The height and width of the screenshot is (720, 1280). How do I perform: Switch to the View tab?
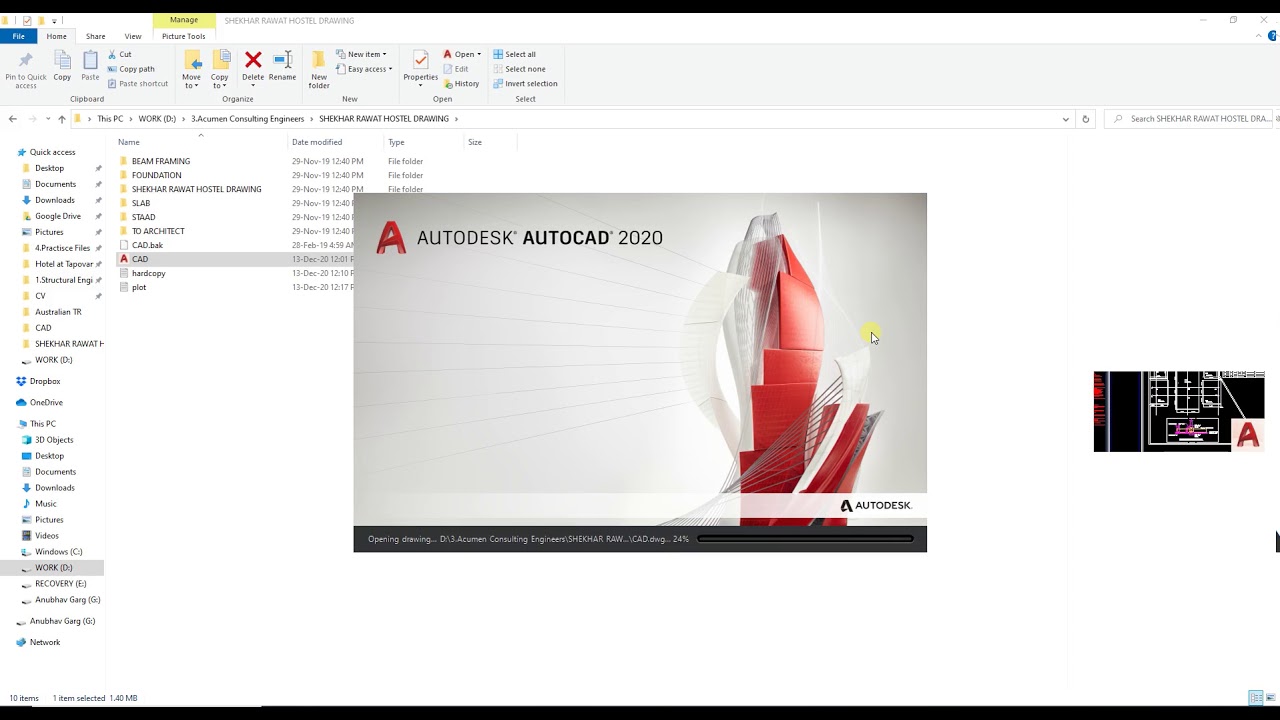[133, 36]
